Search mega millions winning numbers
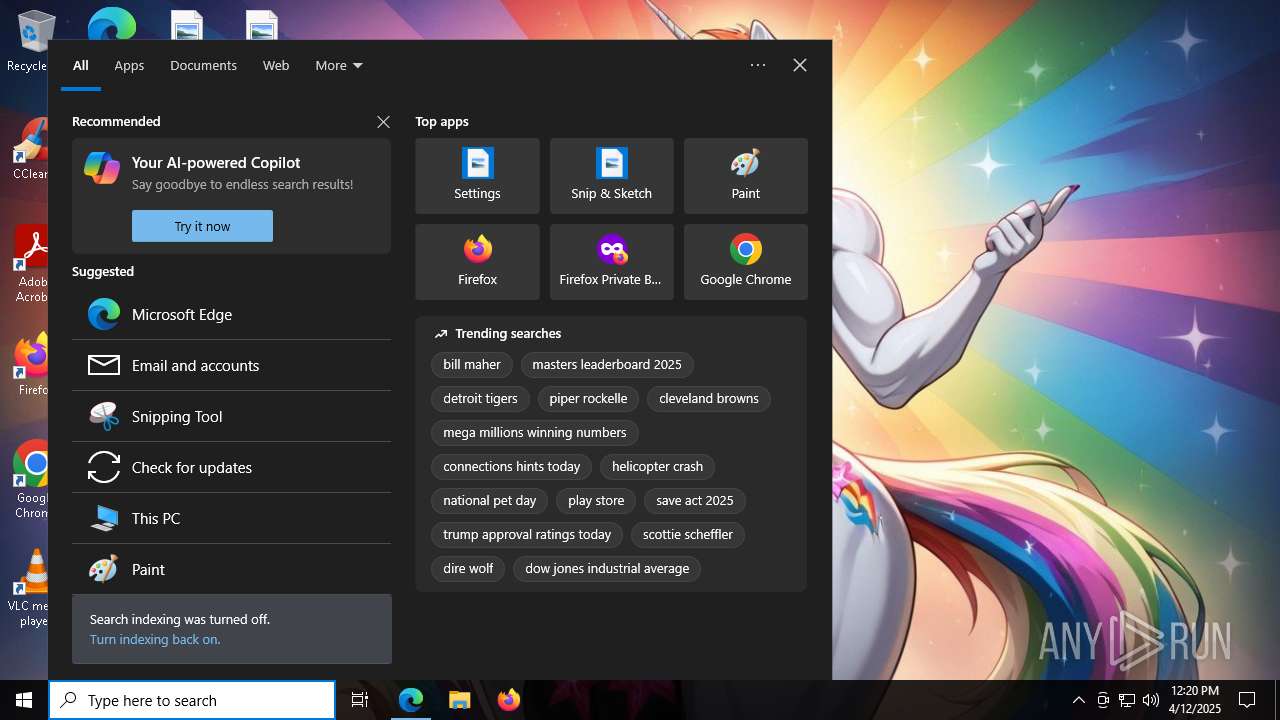This screenshot has height=720, width=1280. (535, 433)
